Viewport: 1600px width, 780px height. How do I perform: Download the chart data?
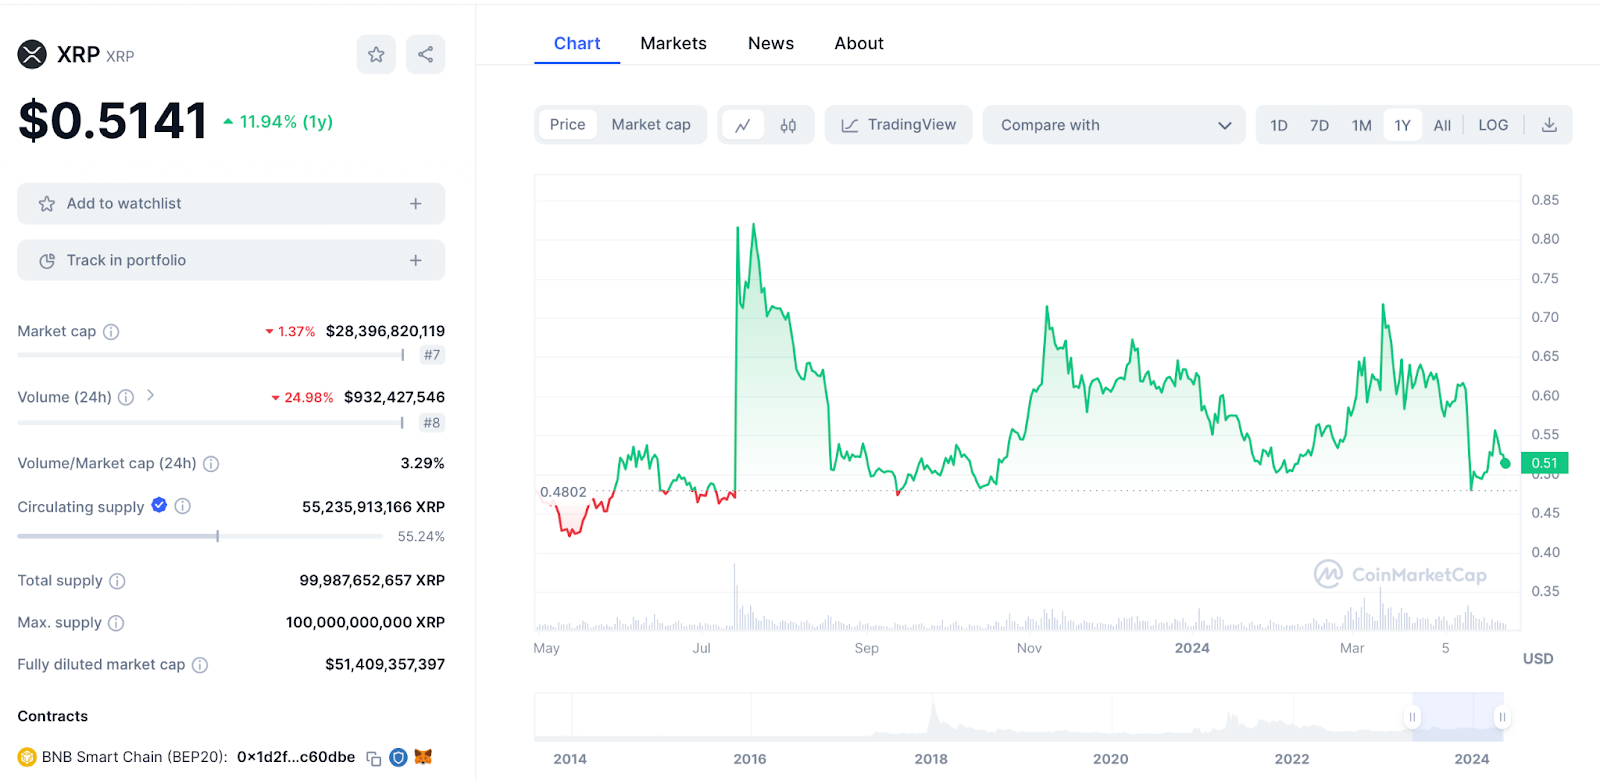[x=1549, y=125]
